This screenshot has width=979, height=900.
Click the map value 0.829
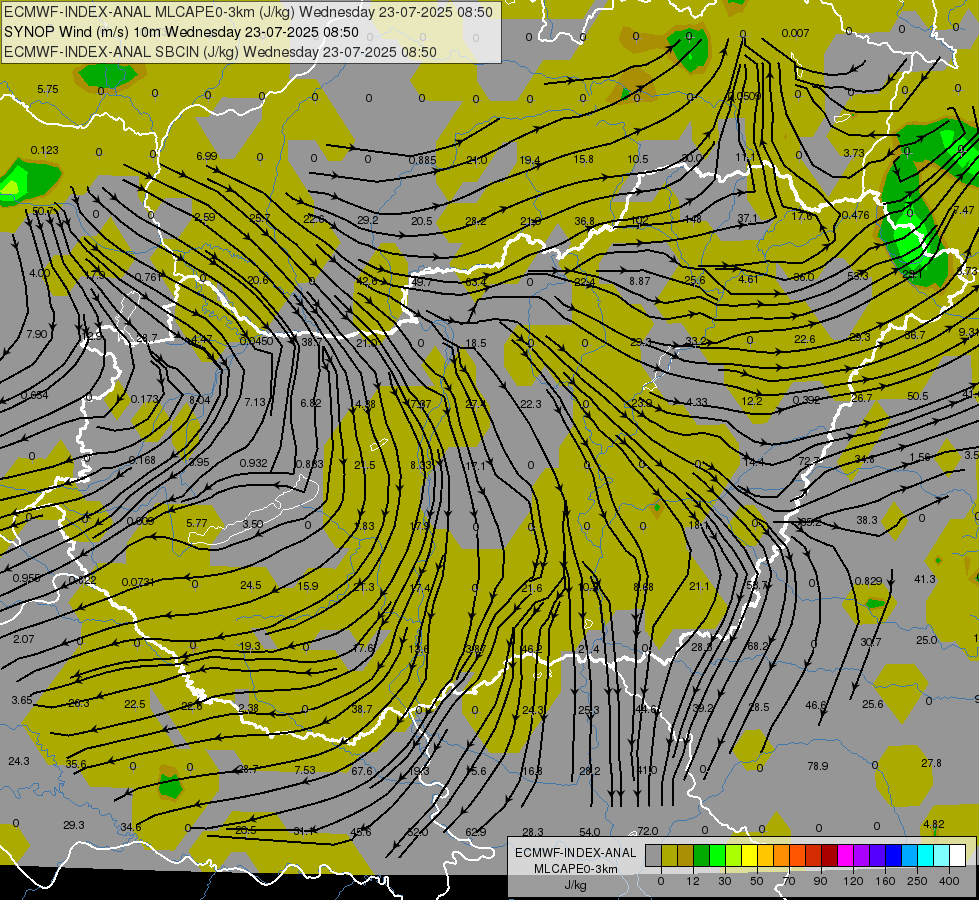[x=868, y=581]
